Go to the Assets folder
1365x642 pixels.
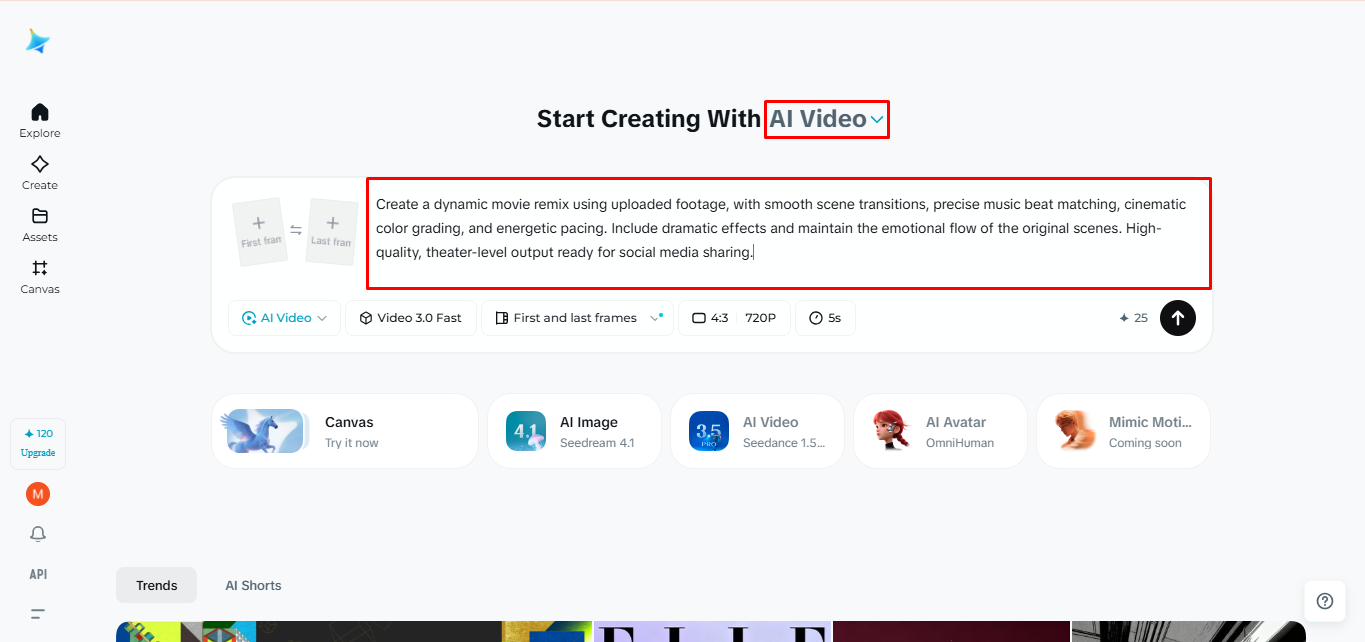click(40, 224)
